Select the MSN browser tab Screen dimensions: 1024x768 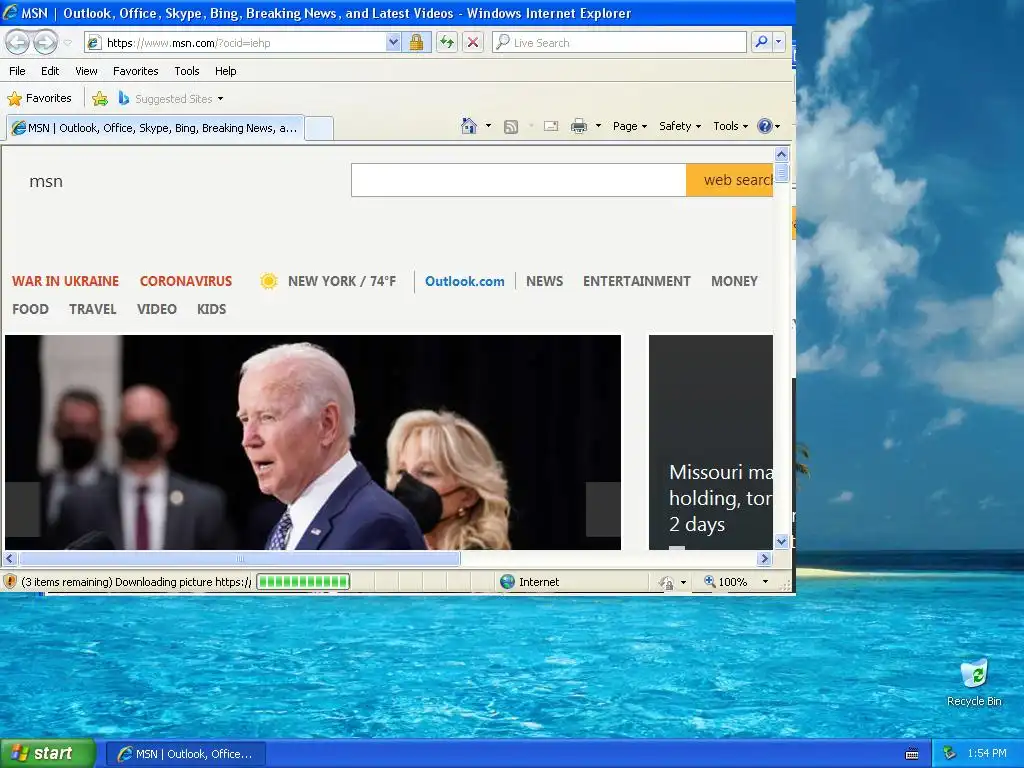coord(155,128)
